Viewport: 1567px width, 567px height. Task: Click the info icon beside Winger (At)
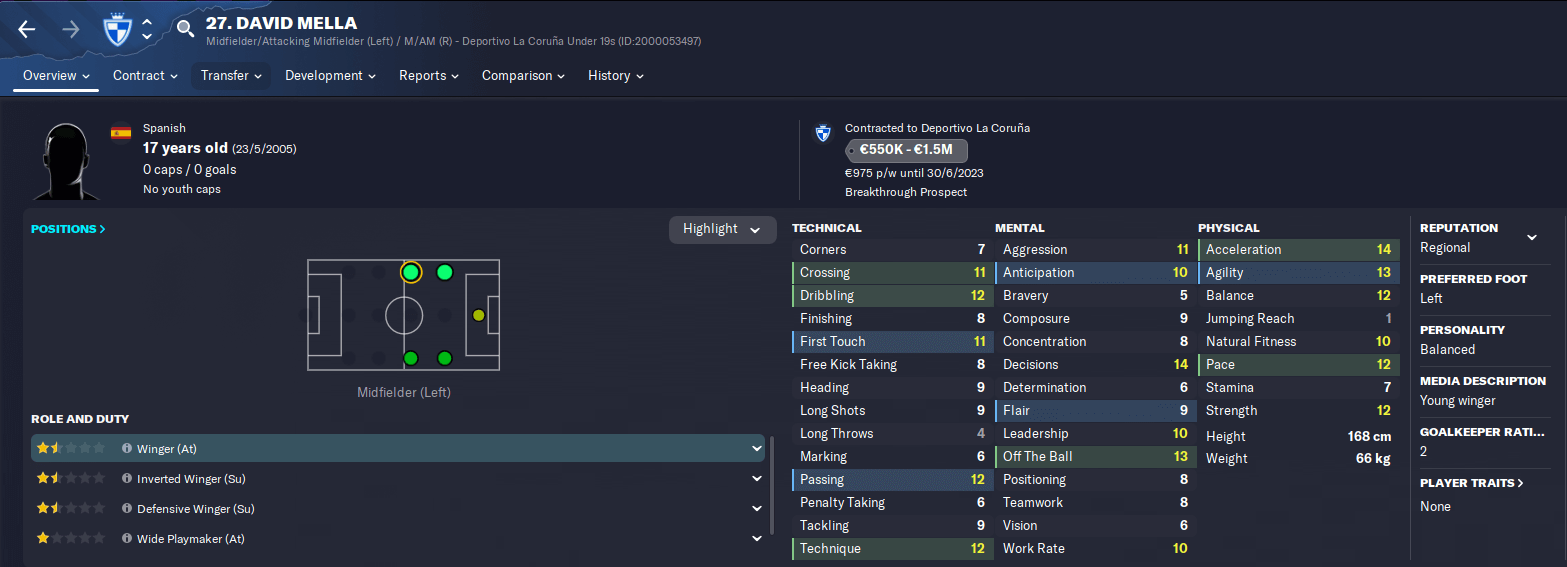pyautogui.click(x=127, y=449)
